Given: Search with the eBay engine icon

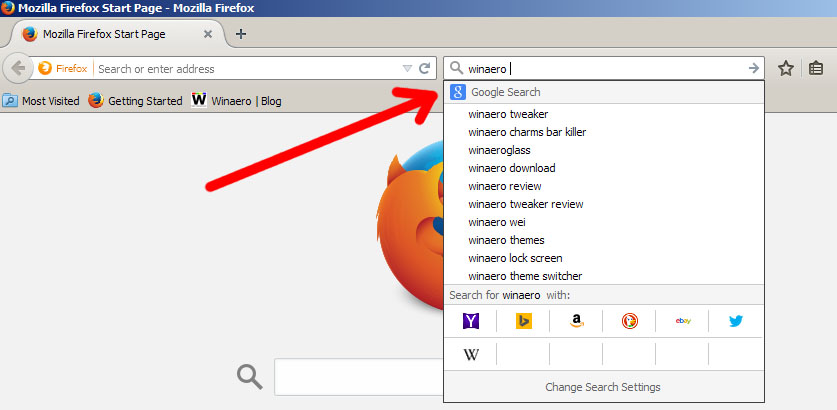Looking at the screenshot, I should (683, 321).
